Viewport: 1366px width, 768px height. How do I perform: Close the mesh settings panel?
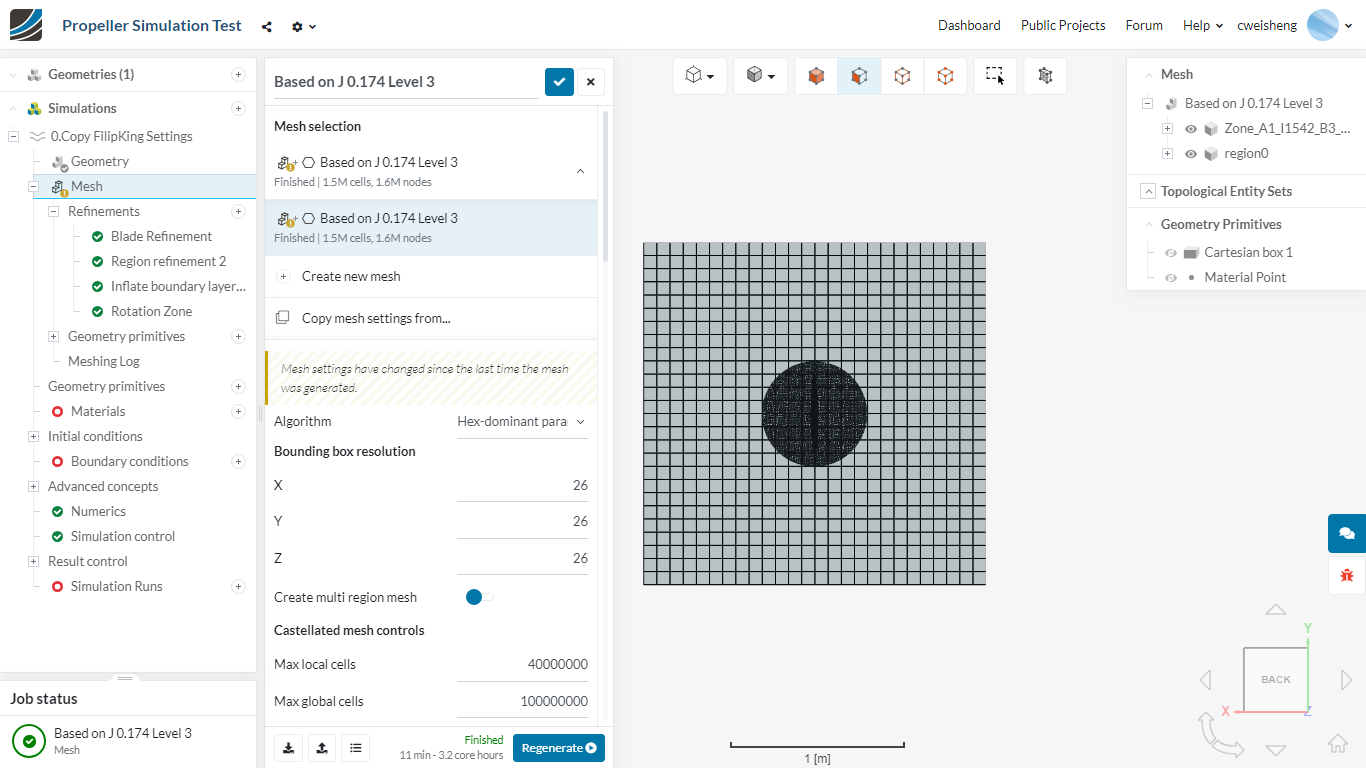(590, 82)
